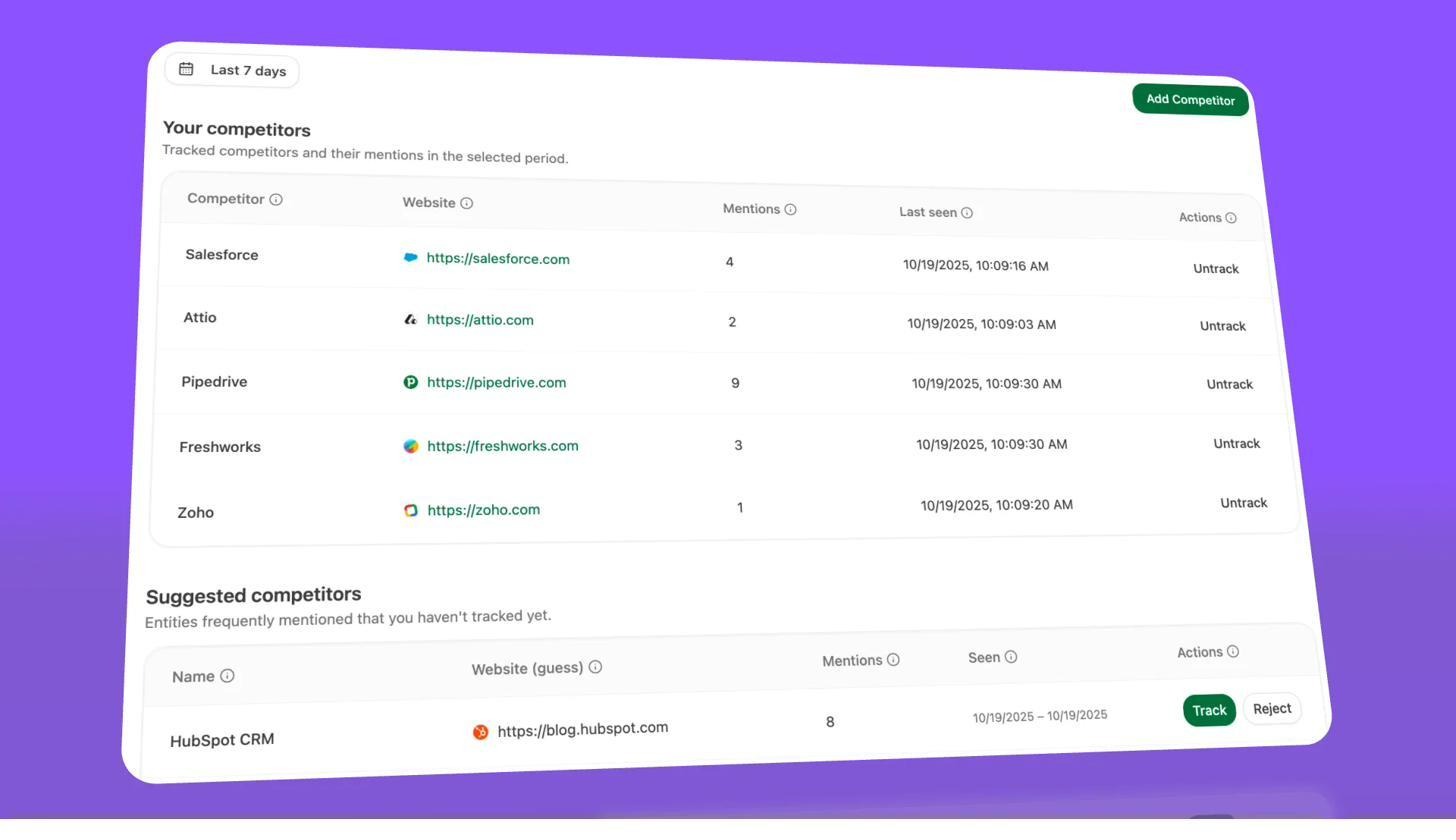Click the Add Competitor button
Viewport: 1456px width, 840px height.
tap(1189, 99)
